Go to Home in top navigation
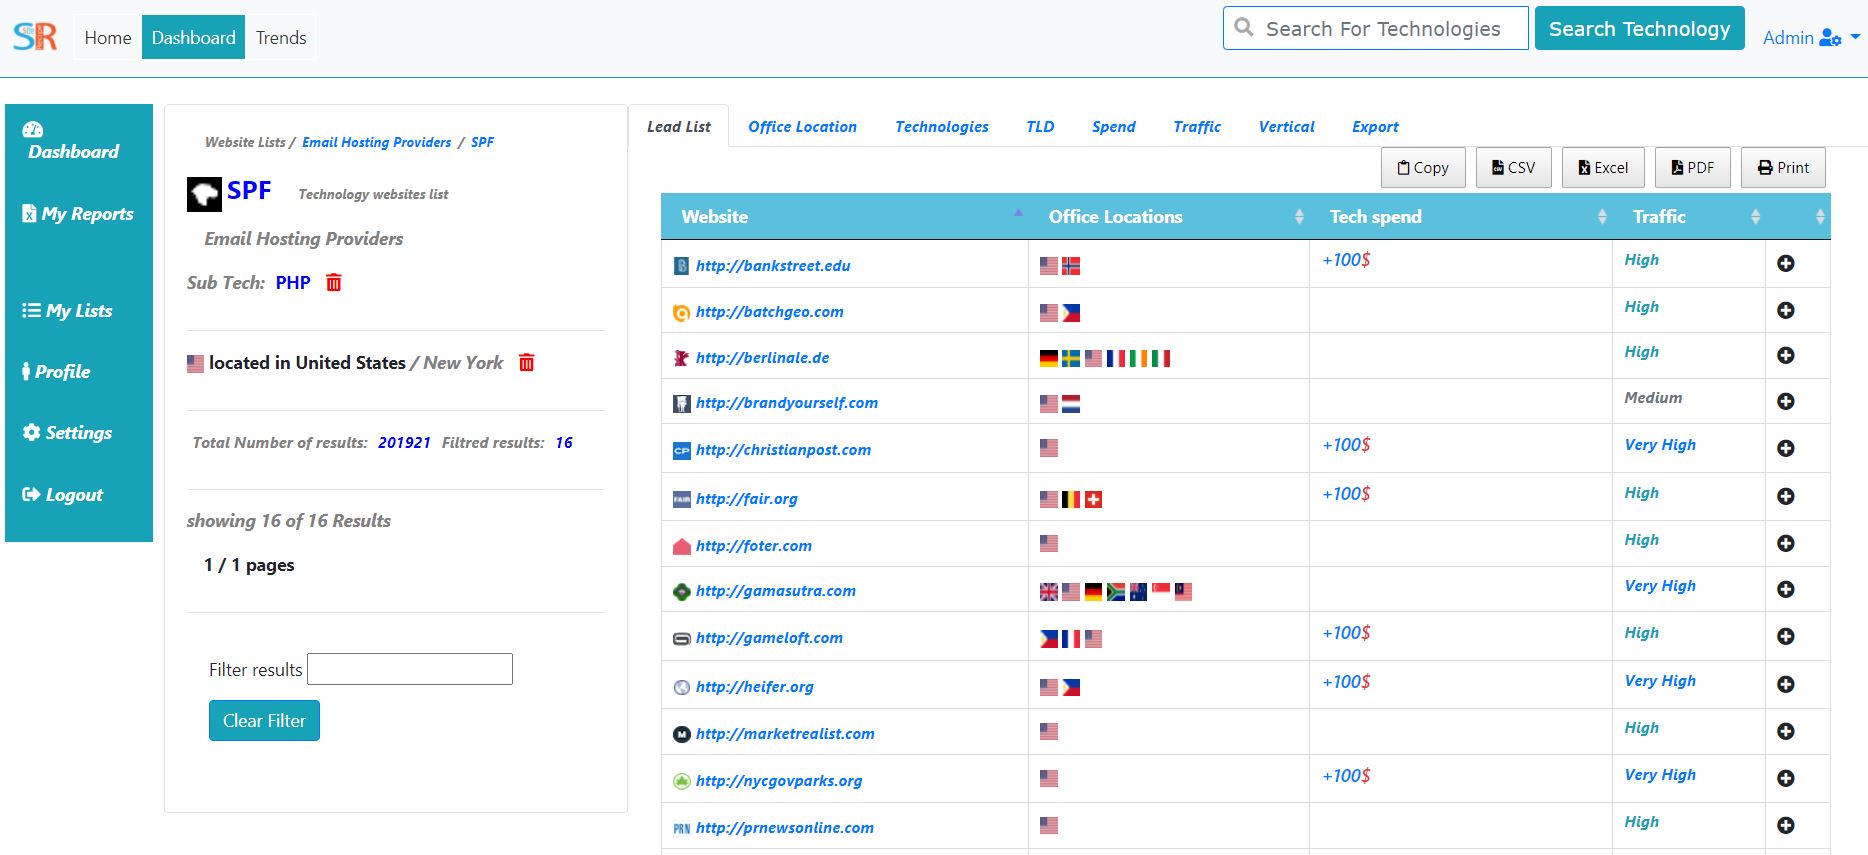 pos(108,38)
